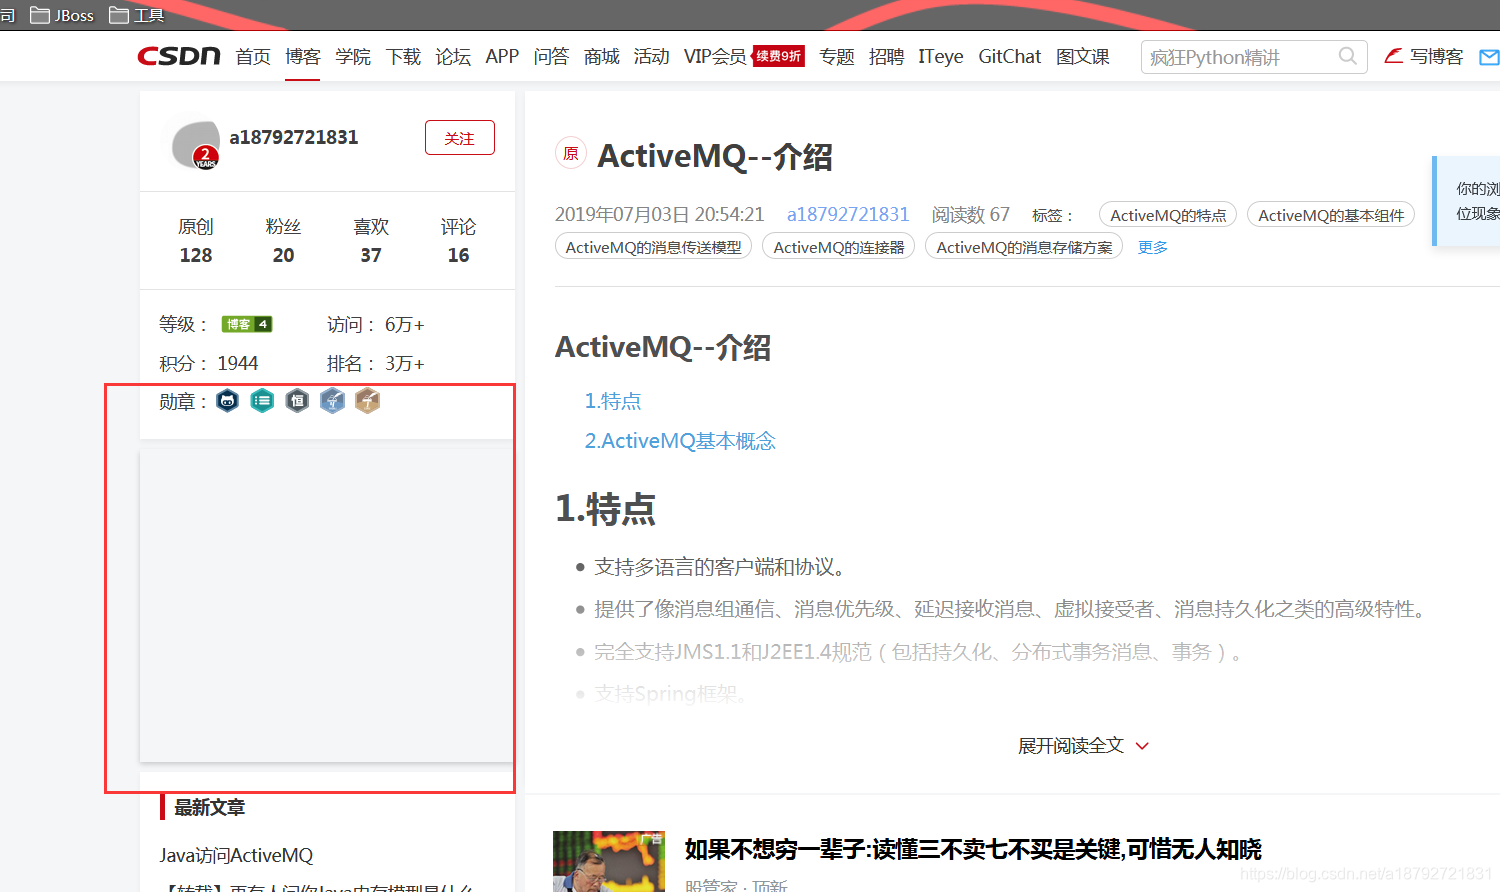
Task: Click the publish date 2019年07月03日 20:54:21
Action: (659, 214)
